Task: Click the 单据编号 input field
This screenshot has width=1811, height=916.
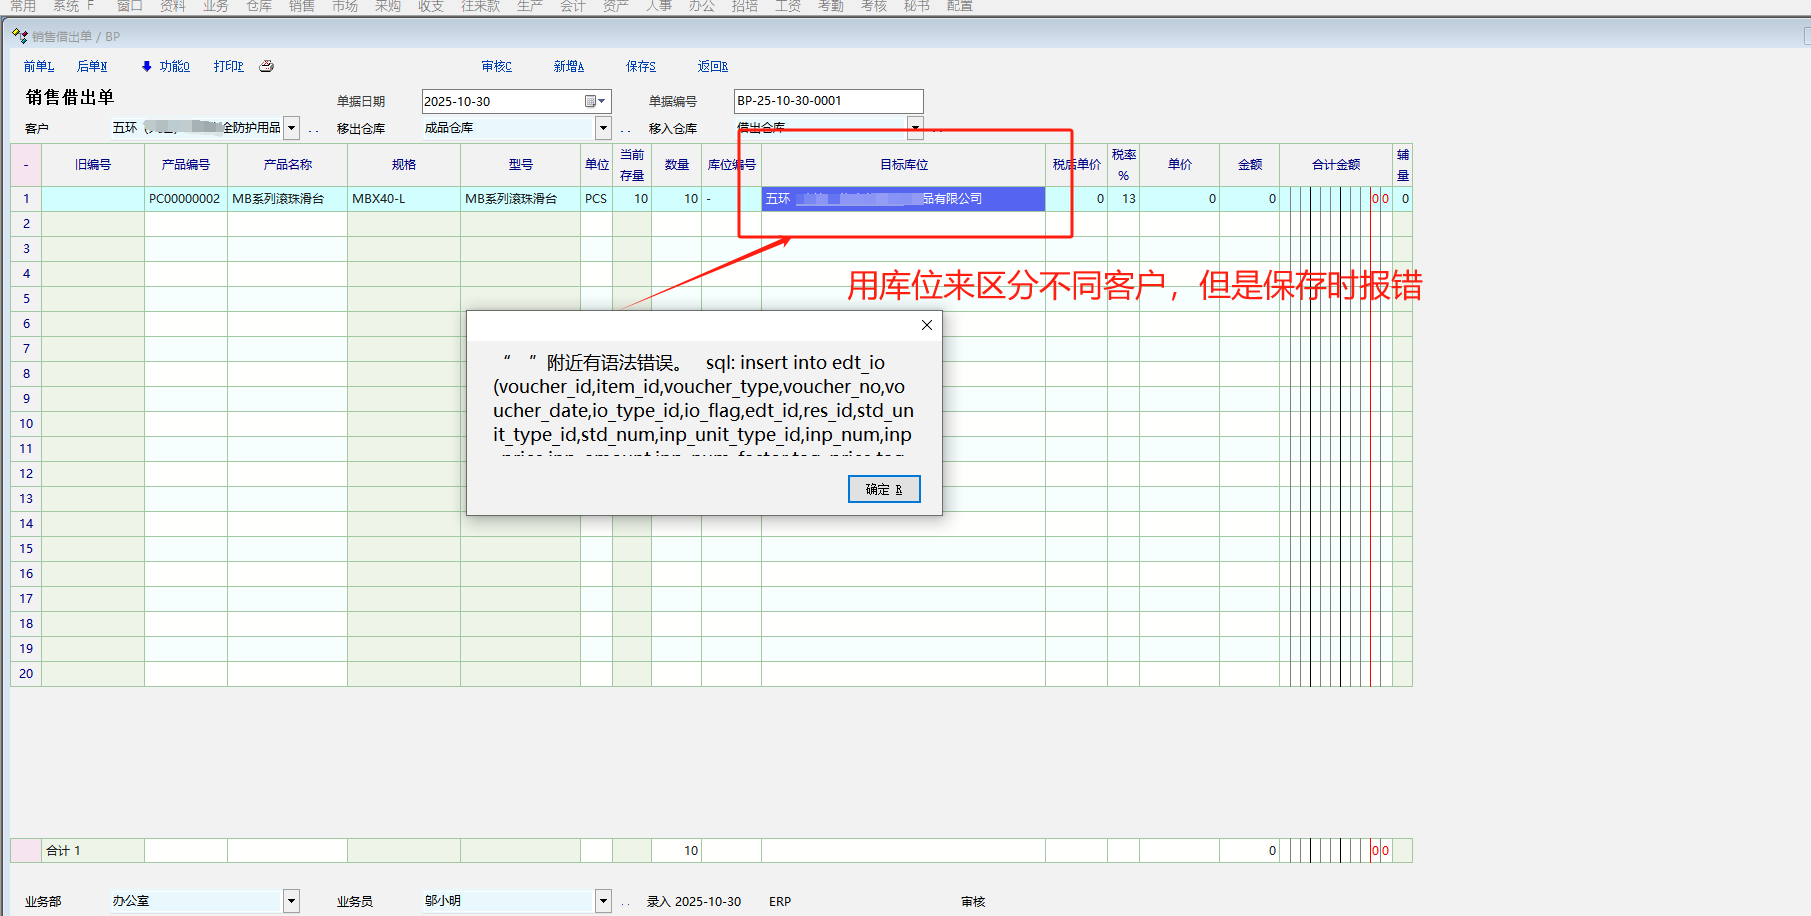Action: pos(828,101)
